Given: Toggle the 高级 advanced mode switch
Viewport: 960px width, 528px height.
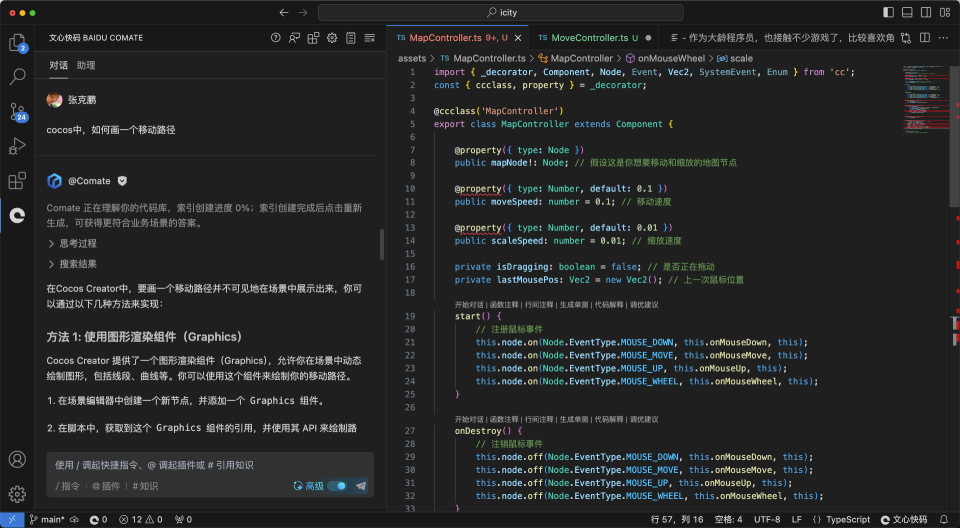Looking at the screenshot, I should (x=337, y=486).
